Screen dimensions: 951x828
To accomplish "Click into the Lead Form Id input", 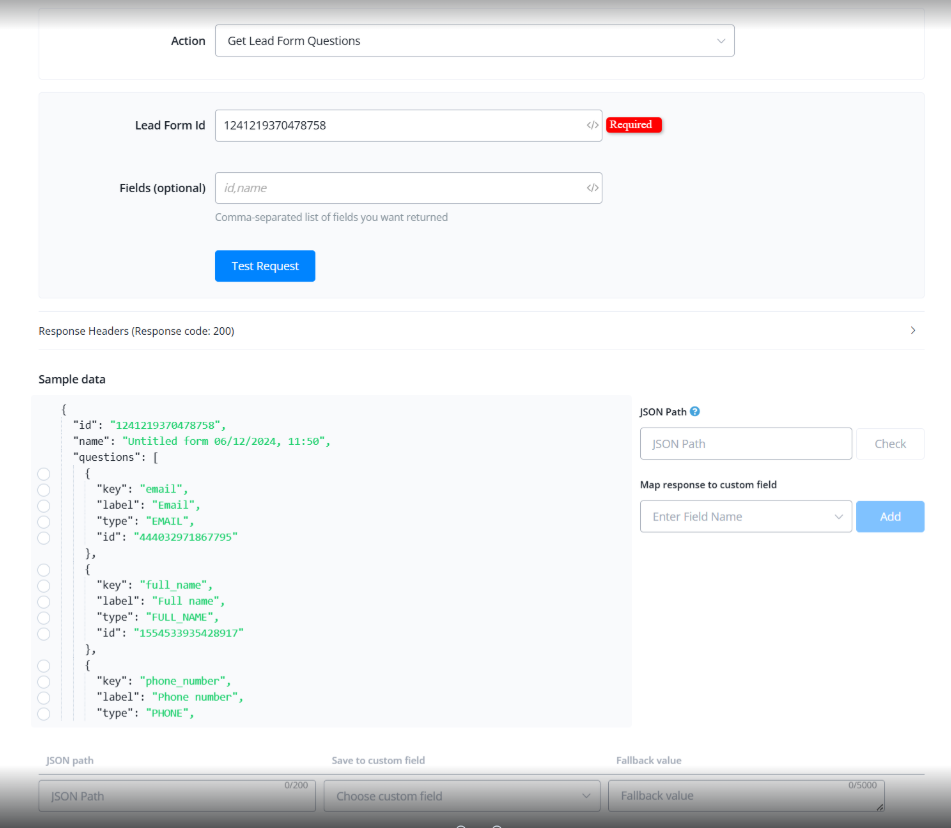I will tap(398, 126).
